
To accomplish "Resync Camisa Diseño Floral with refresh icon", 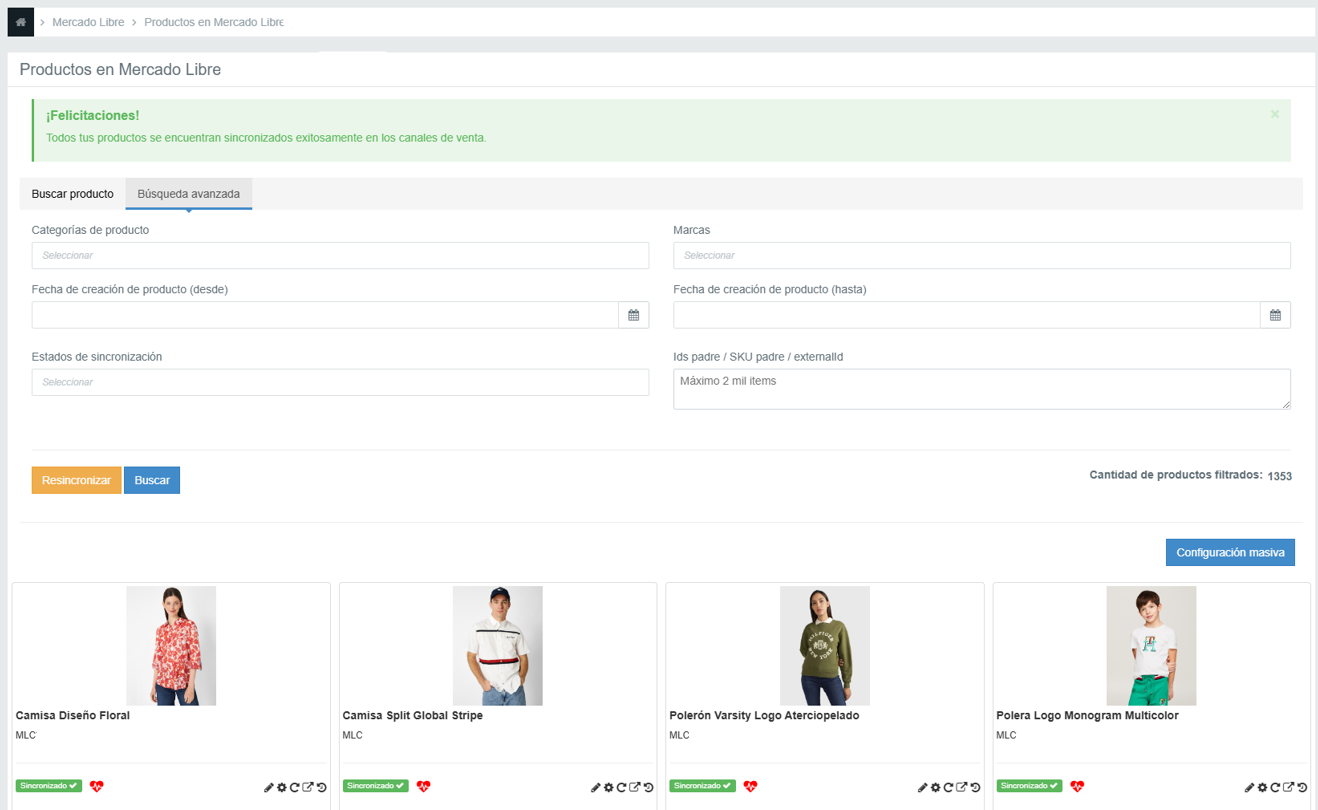I will (295, 788).
